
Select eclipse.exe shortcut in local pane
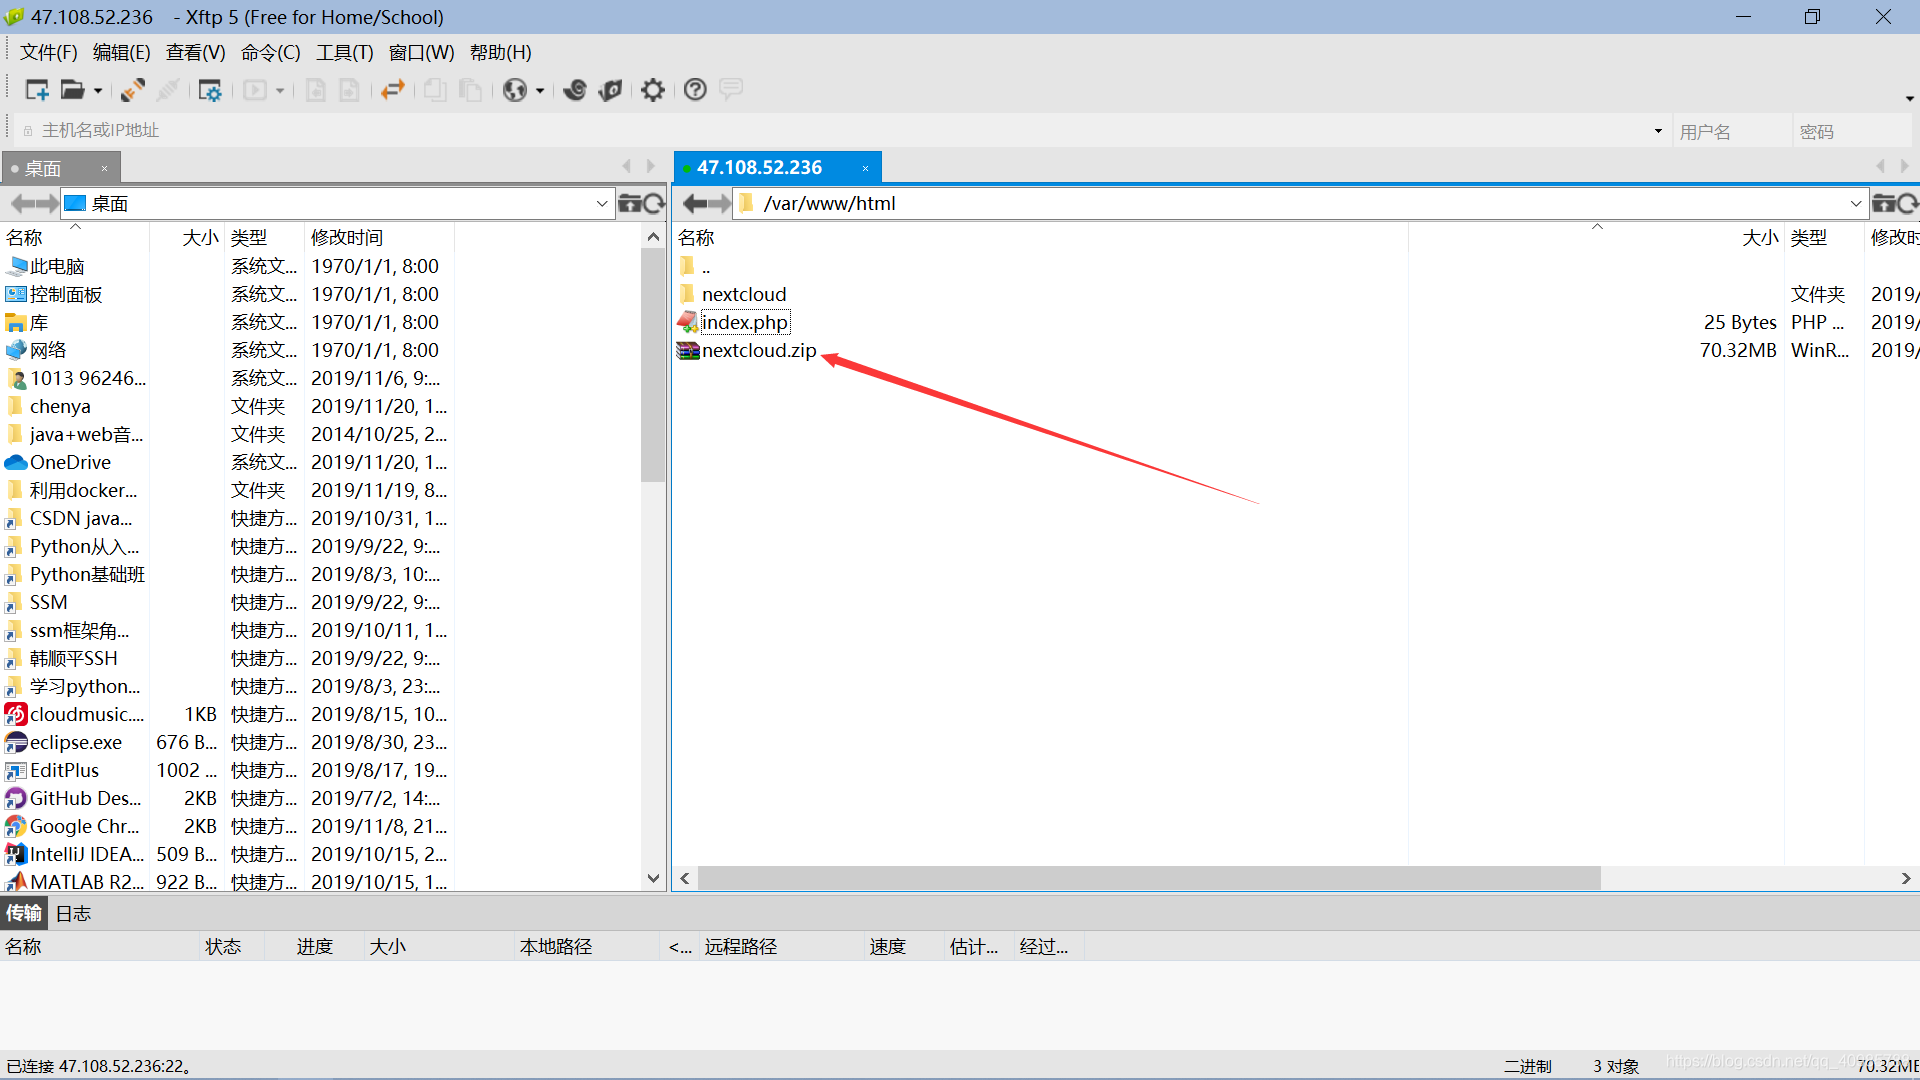pos(76,743)
